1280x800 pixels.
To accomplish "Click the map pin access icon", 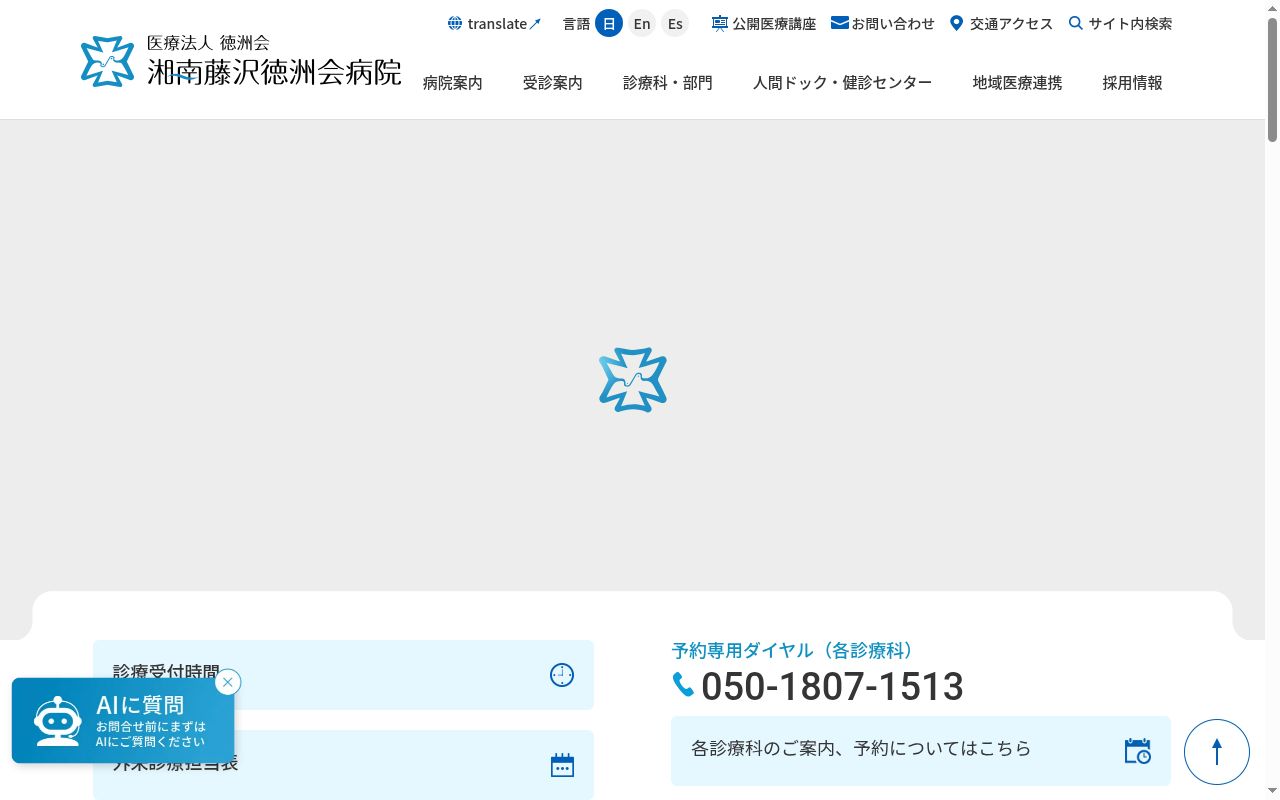I will pyautogui.click(x=956, y=23).
